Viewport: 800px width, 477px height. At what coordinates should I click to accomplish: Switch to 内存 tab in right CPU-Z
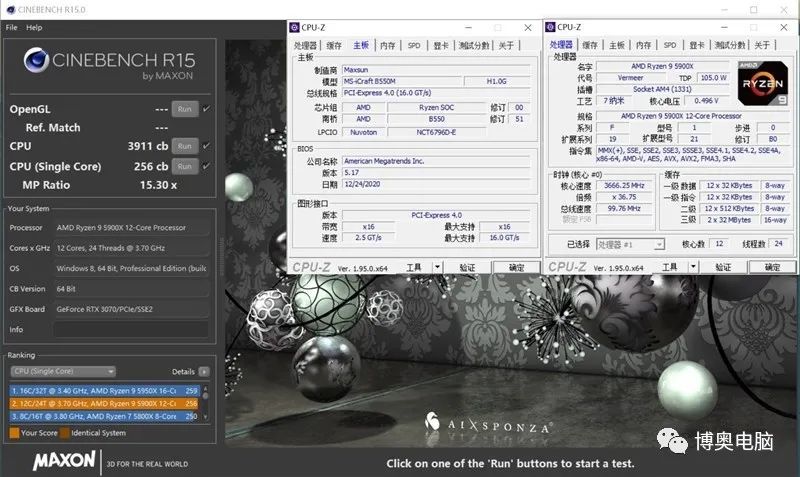[643, 45]
